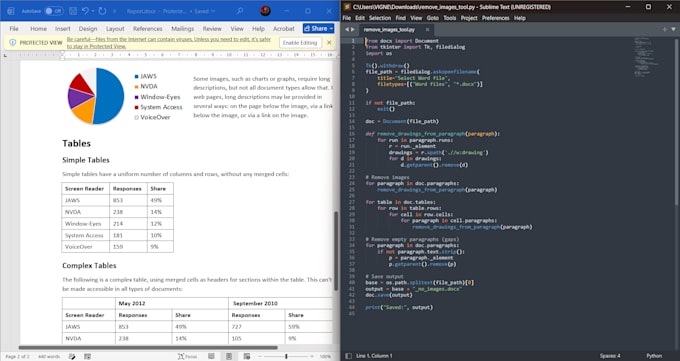
Task: Click the new tab plus icon in Sublime
Action: pos(664,30)
